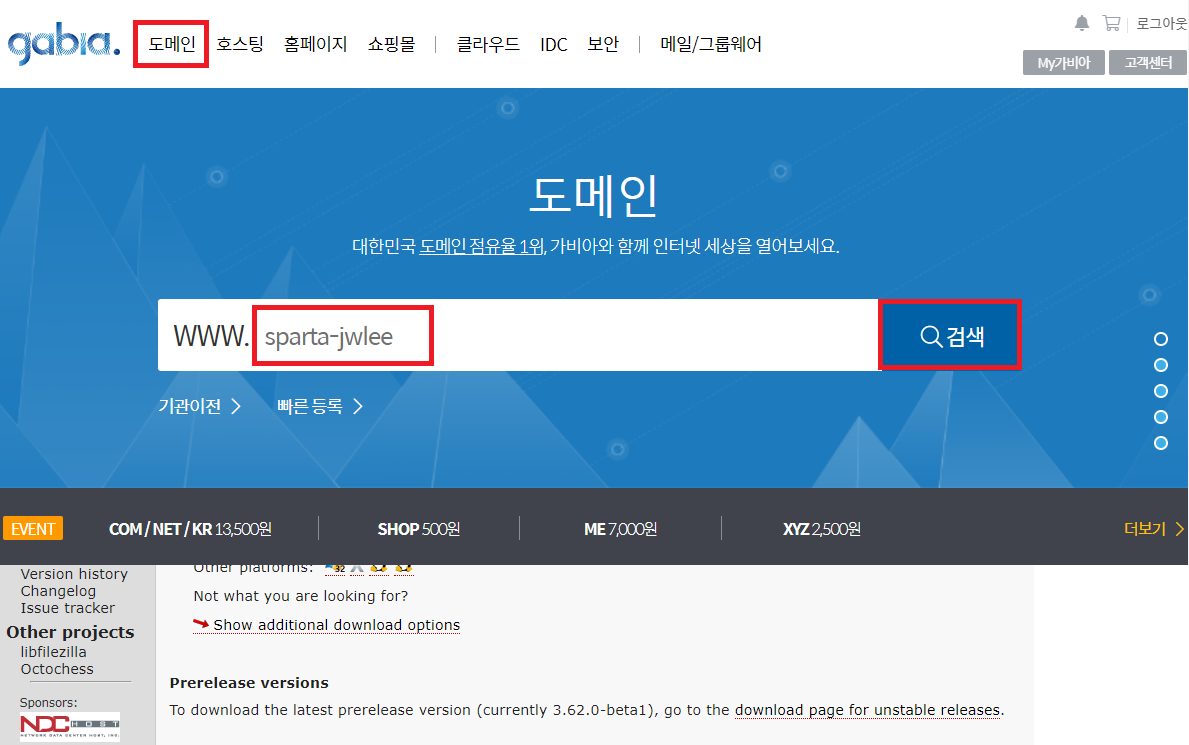Click ME 7,000원 event

pyautogui.click(x=620, y=529)
